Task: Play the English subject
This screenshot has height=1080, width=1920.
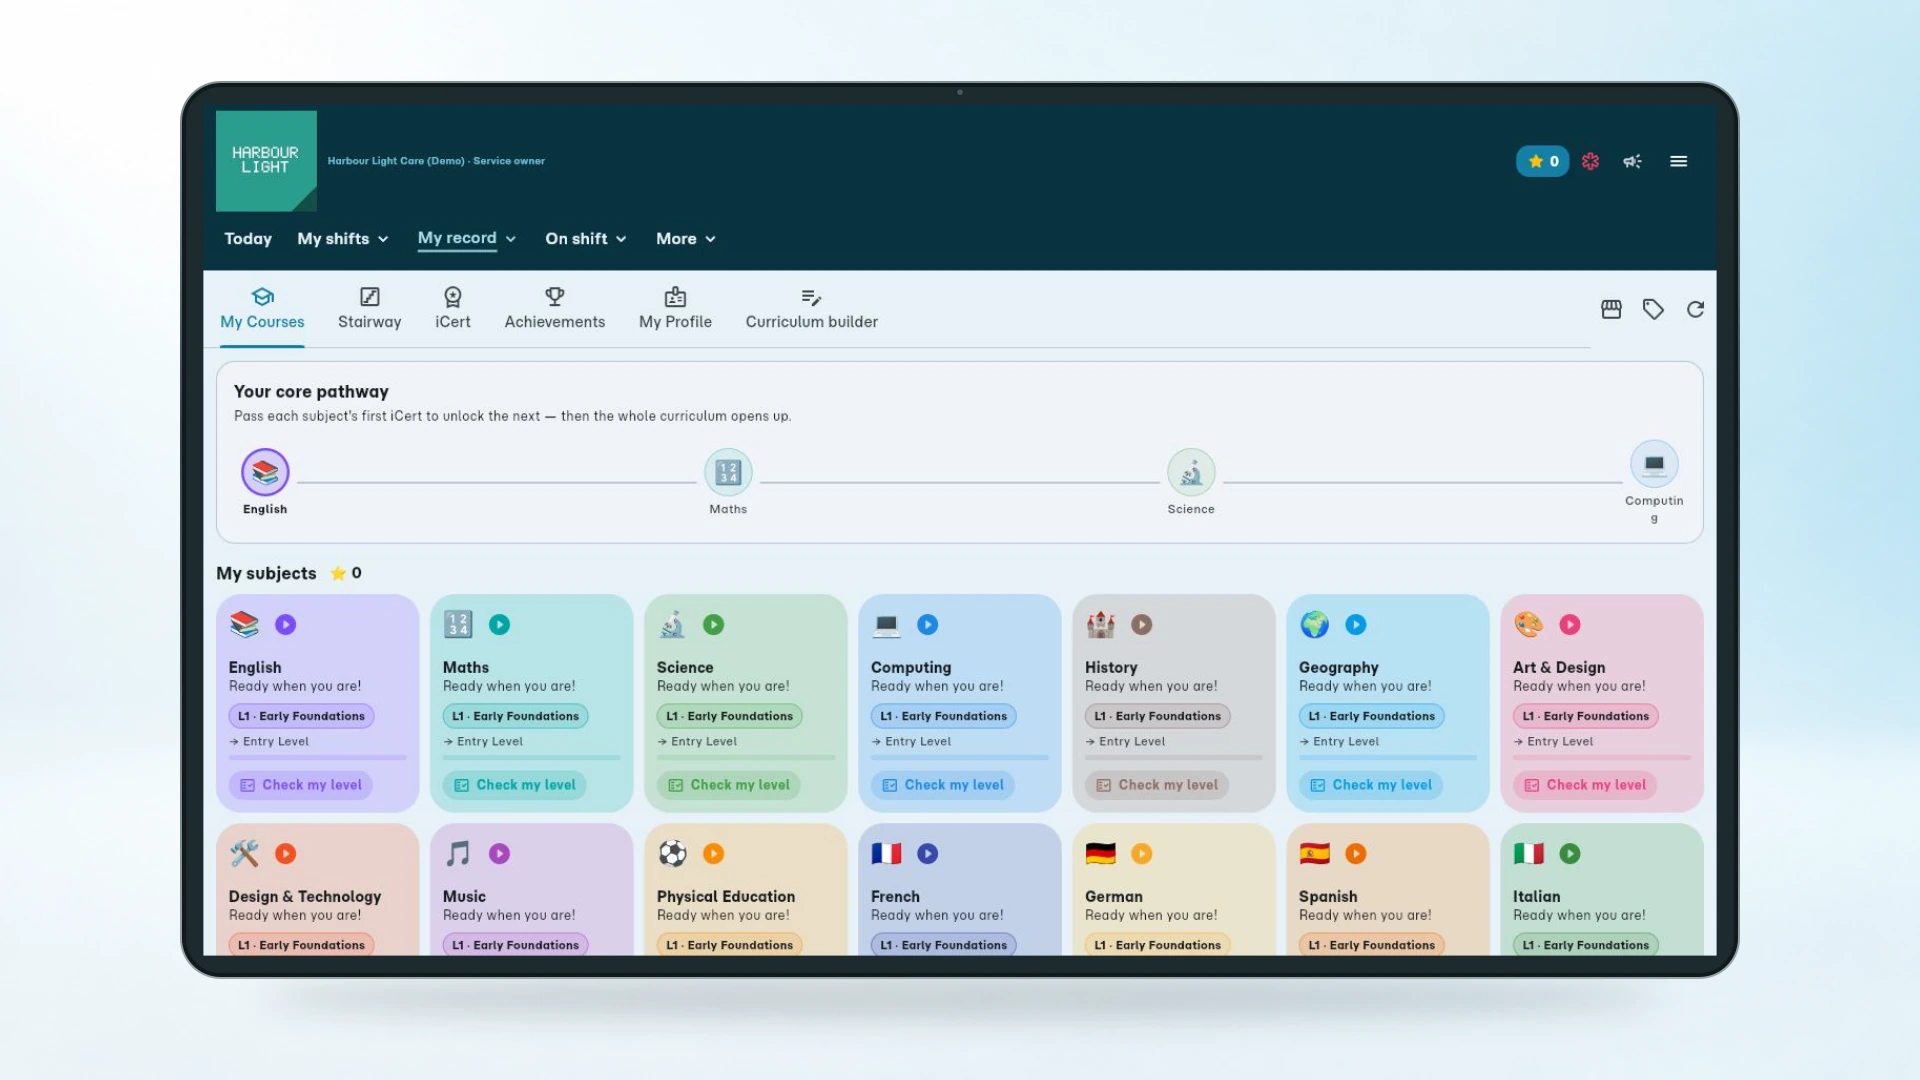Action: [286, 625]
